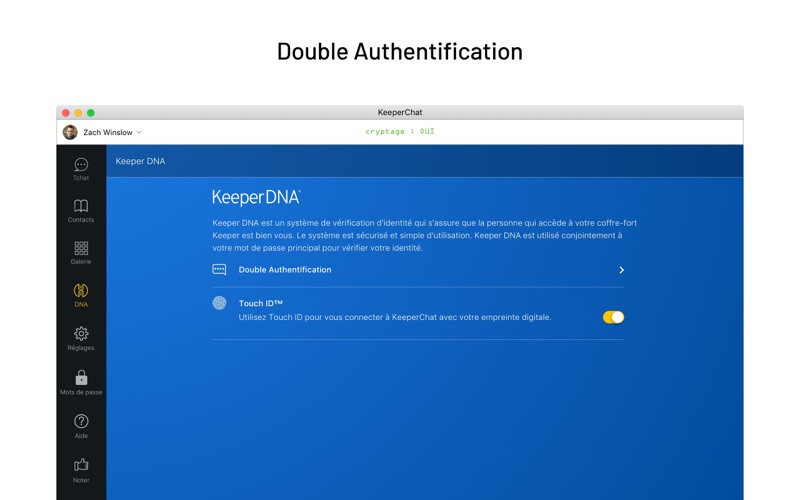Disable the Touch ID toggle switch
Image resolution: width=800 pixels, height=500 pixels.
613,317
